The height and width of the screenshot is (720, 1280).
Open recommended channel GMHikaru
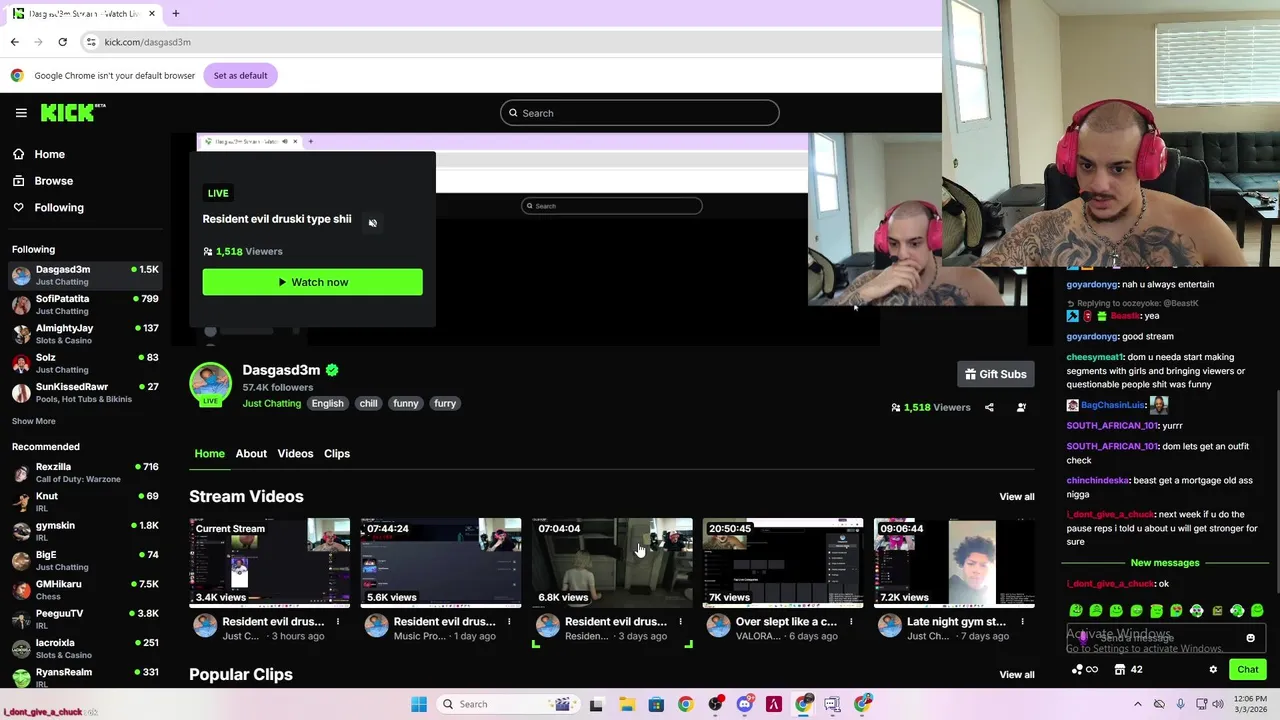point(85,590)
